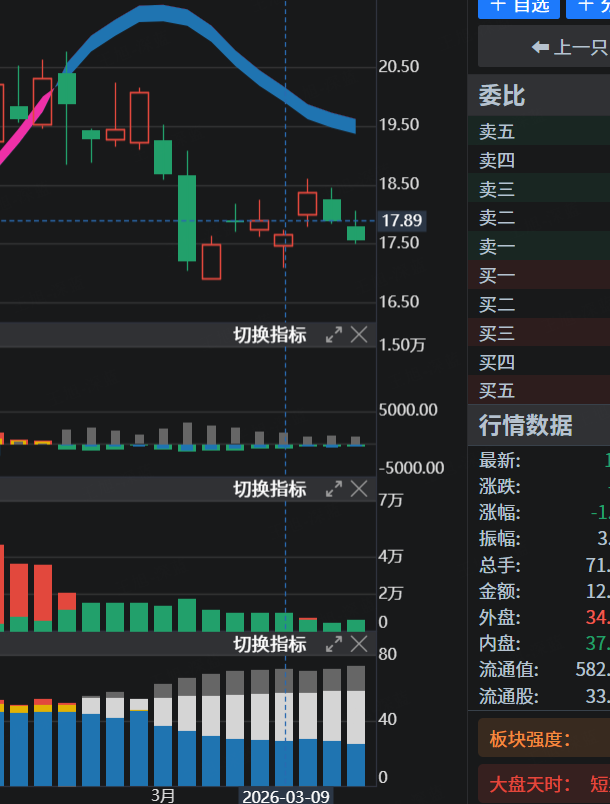The width and height of the screenshot is (610, 804).
Task: Close the bottom panel with 80 axis
Action: pos(359,645)
